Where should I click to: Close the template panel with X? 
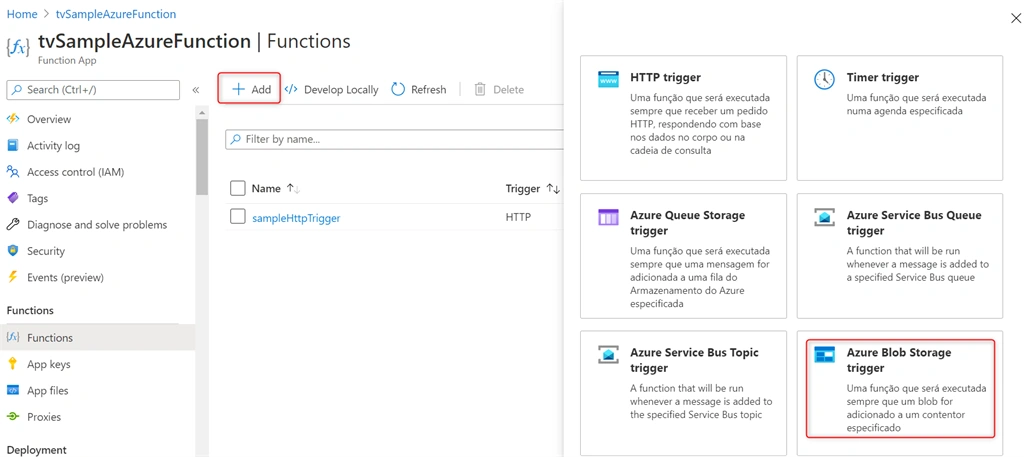1016,18
